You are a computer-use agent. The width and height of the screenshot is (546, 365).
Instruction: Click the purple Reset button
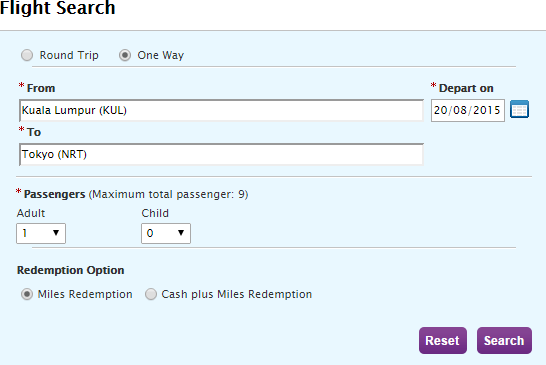click(x=443, y=340)
